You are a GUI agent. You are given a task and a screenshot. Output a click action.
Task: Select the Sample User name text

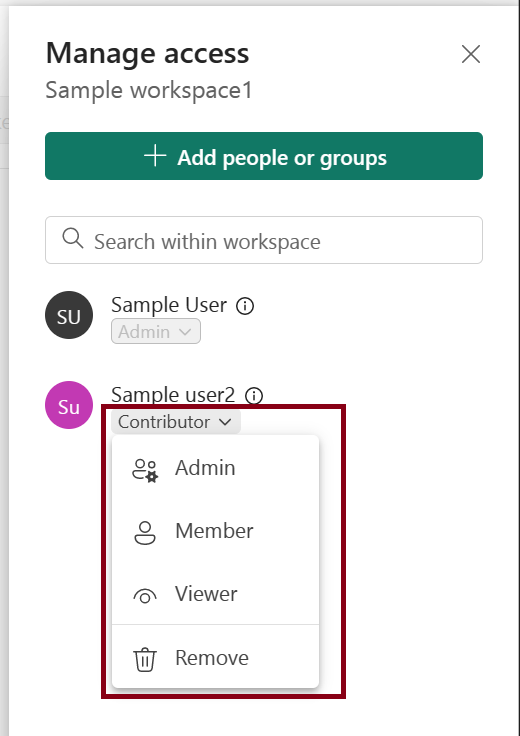[x=169, y=305]
